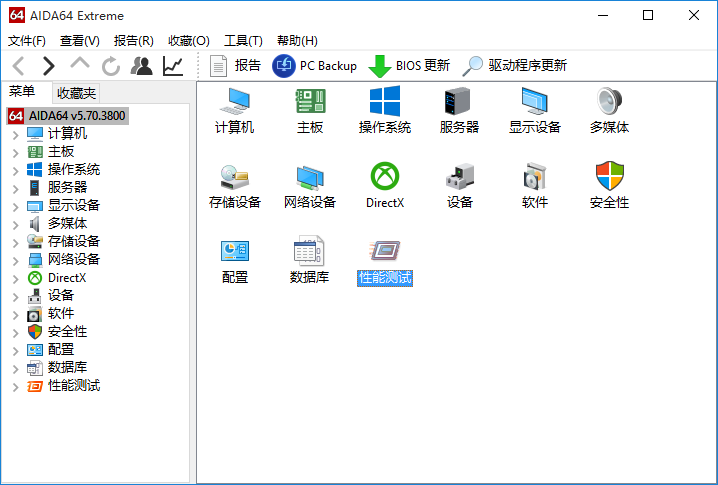Select 操作系统 in the sidebar tree
Viewport: 718px width, 485px height.
tap(74, 170)
